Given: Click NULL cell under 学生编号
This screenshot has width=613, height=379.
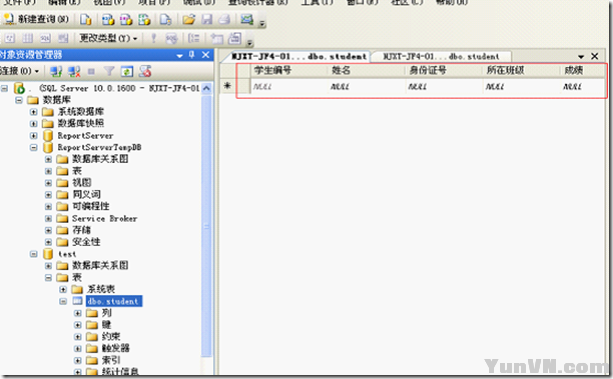Looking at the screenshot, I should [x=289, y=86].
